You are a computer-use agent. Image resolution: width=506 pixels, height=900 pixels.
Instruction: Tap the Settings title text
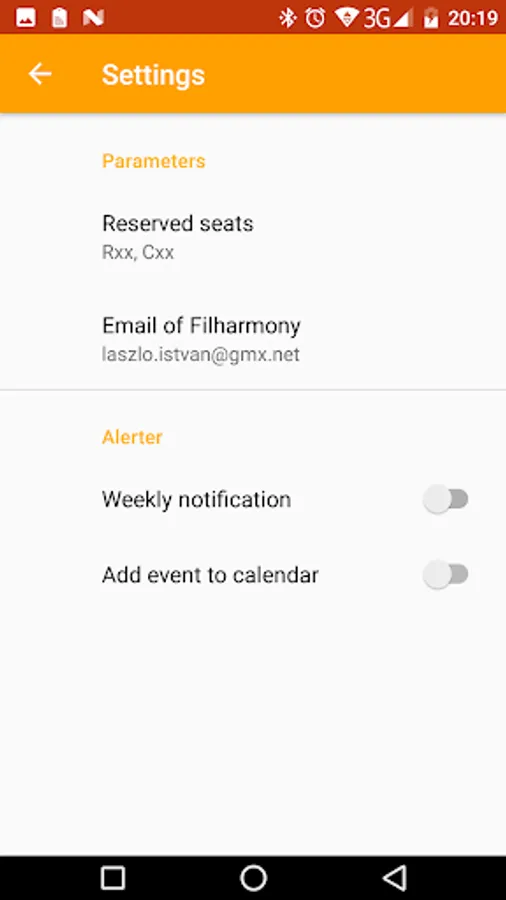[x=153, y=75]
